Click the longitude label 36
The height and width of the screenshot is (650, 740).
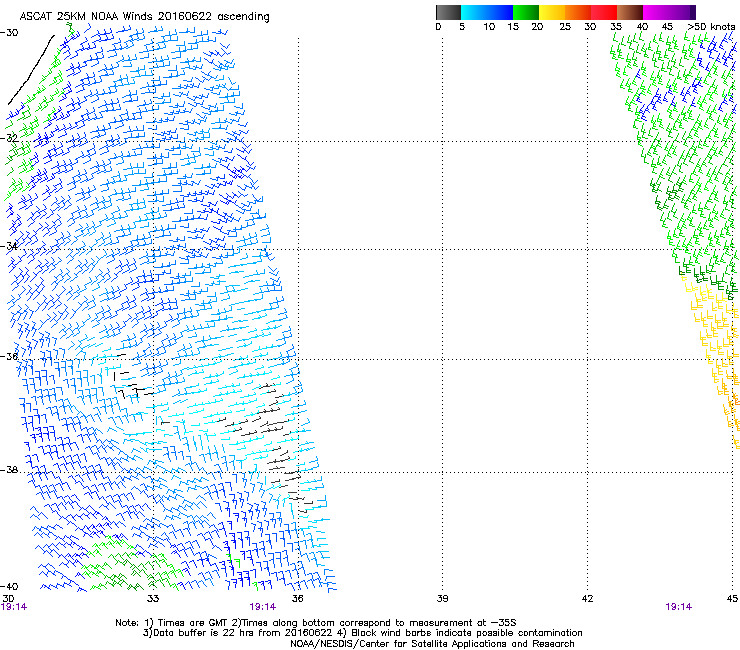(298, 599)
